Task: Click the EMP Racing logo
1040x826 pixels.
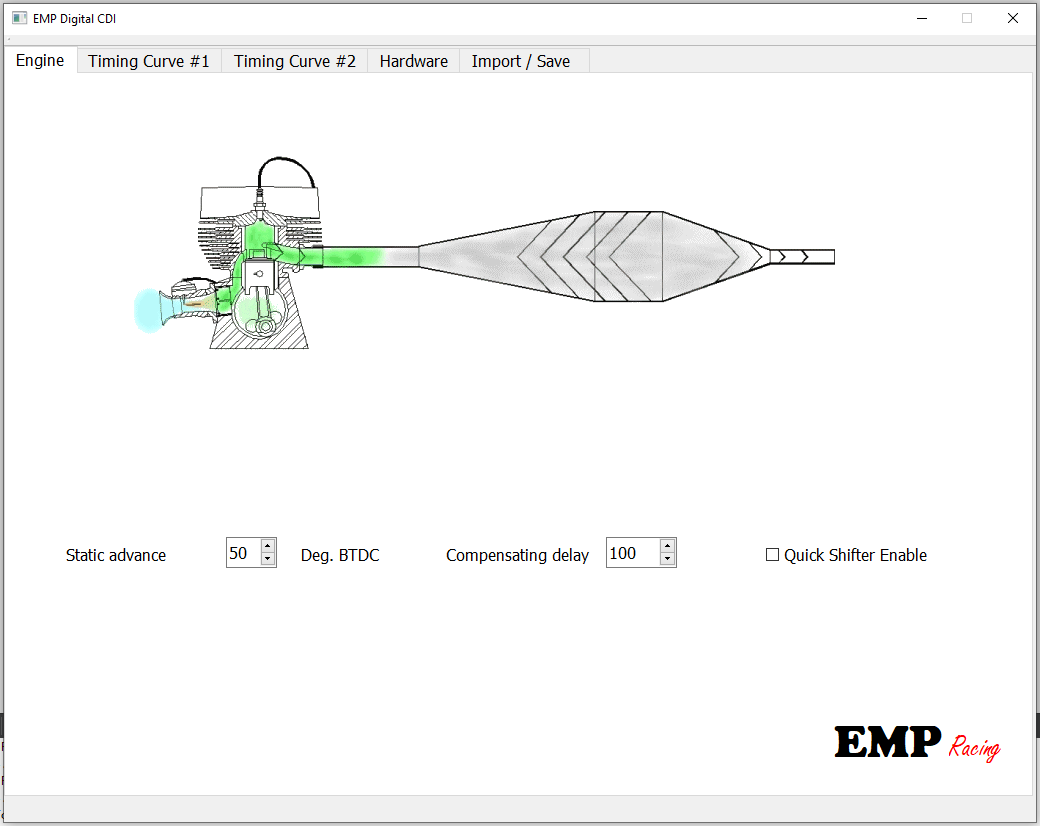Action: tap(917, 742)
